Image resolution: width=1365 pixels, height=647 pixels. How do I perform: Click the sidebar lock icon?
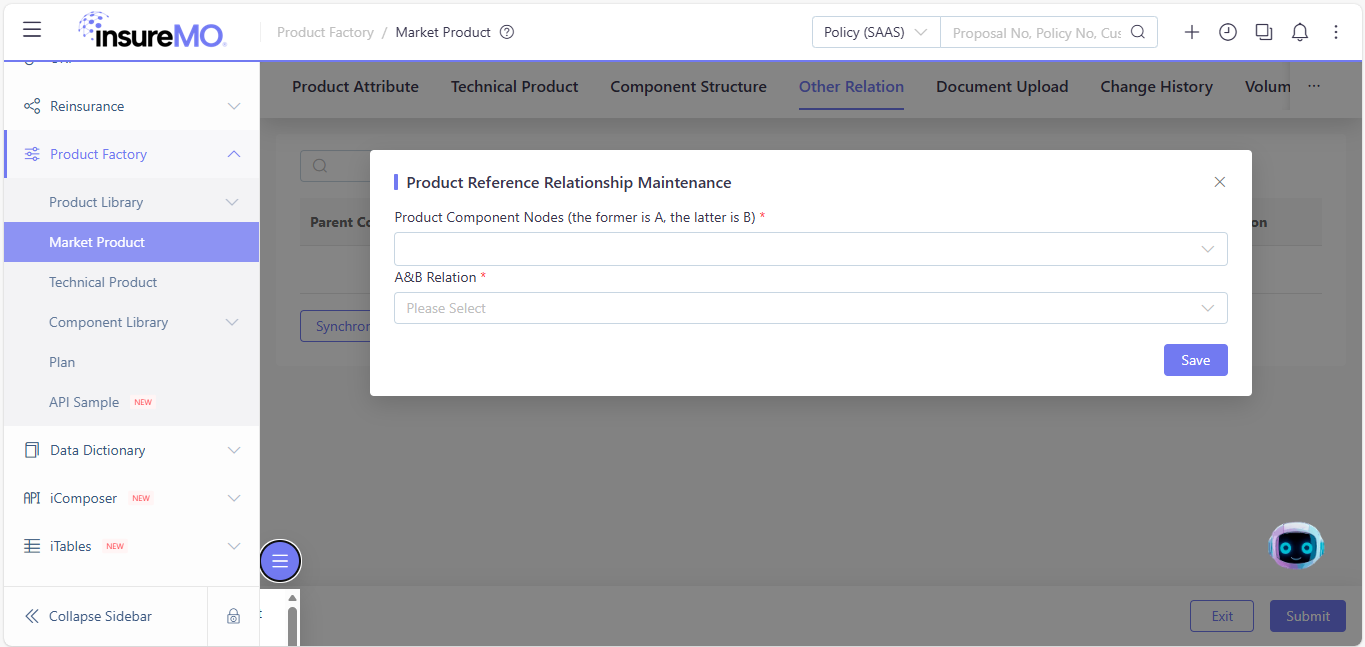(x=233, y=616)
